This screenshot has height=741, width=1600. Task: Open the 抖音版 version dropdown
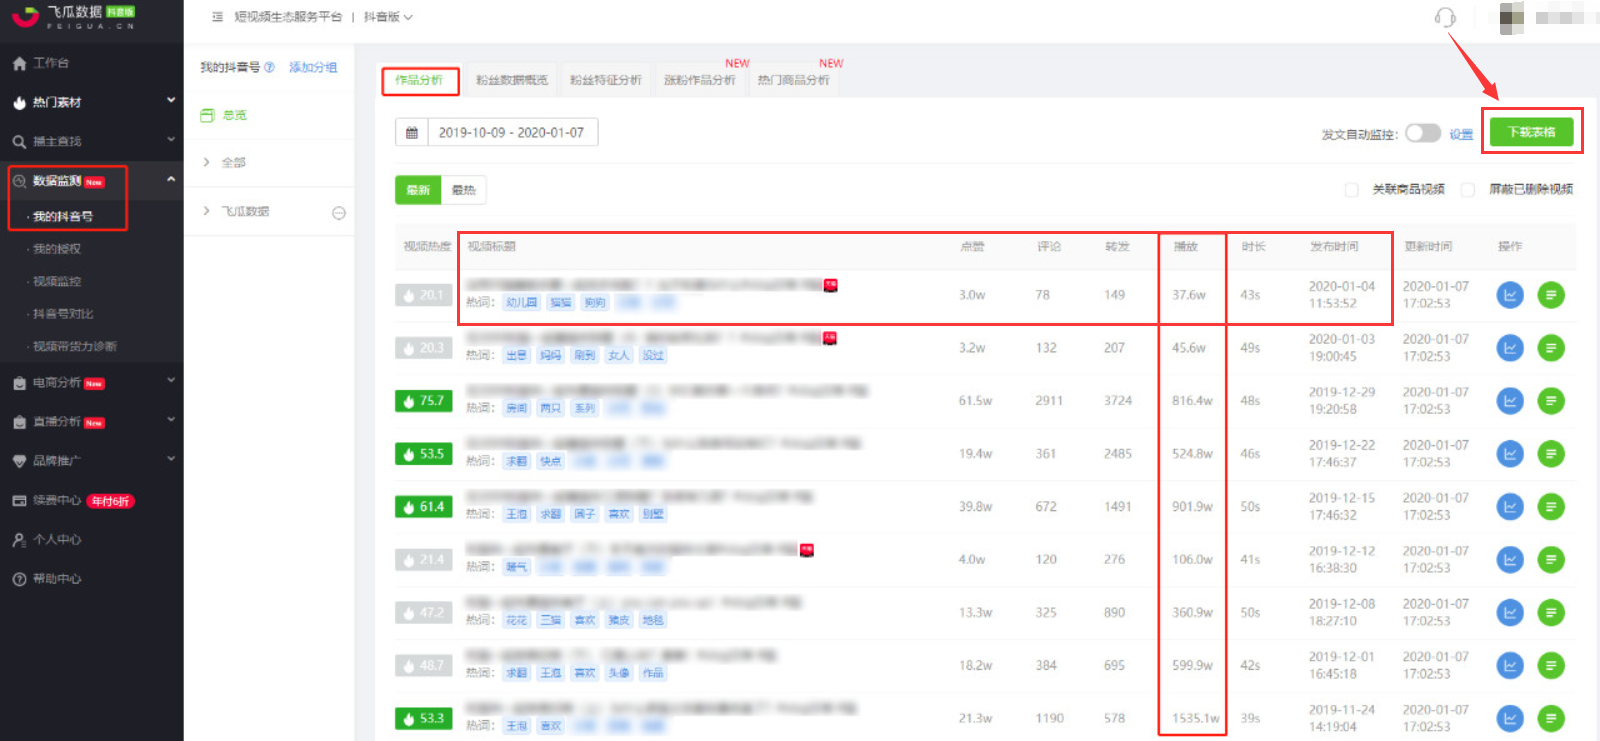[x=388, y=17]
